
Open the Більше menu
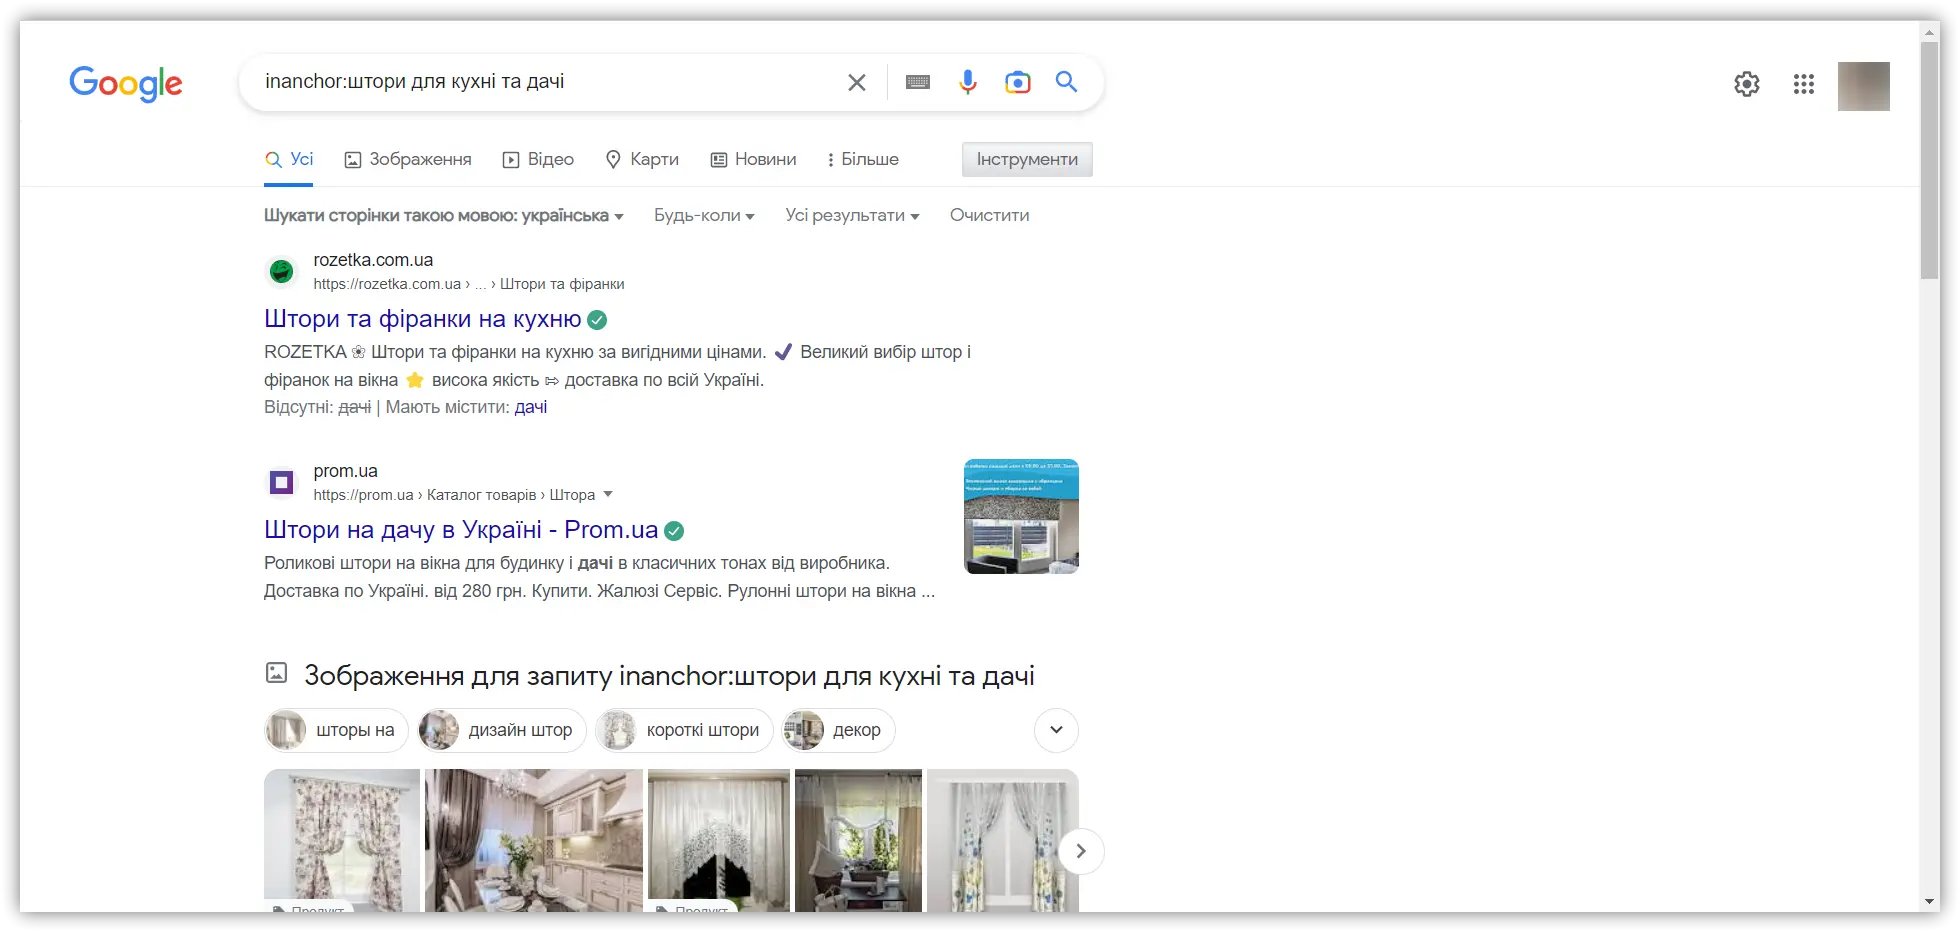point(862,159)
